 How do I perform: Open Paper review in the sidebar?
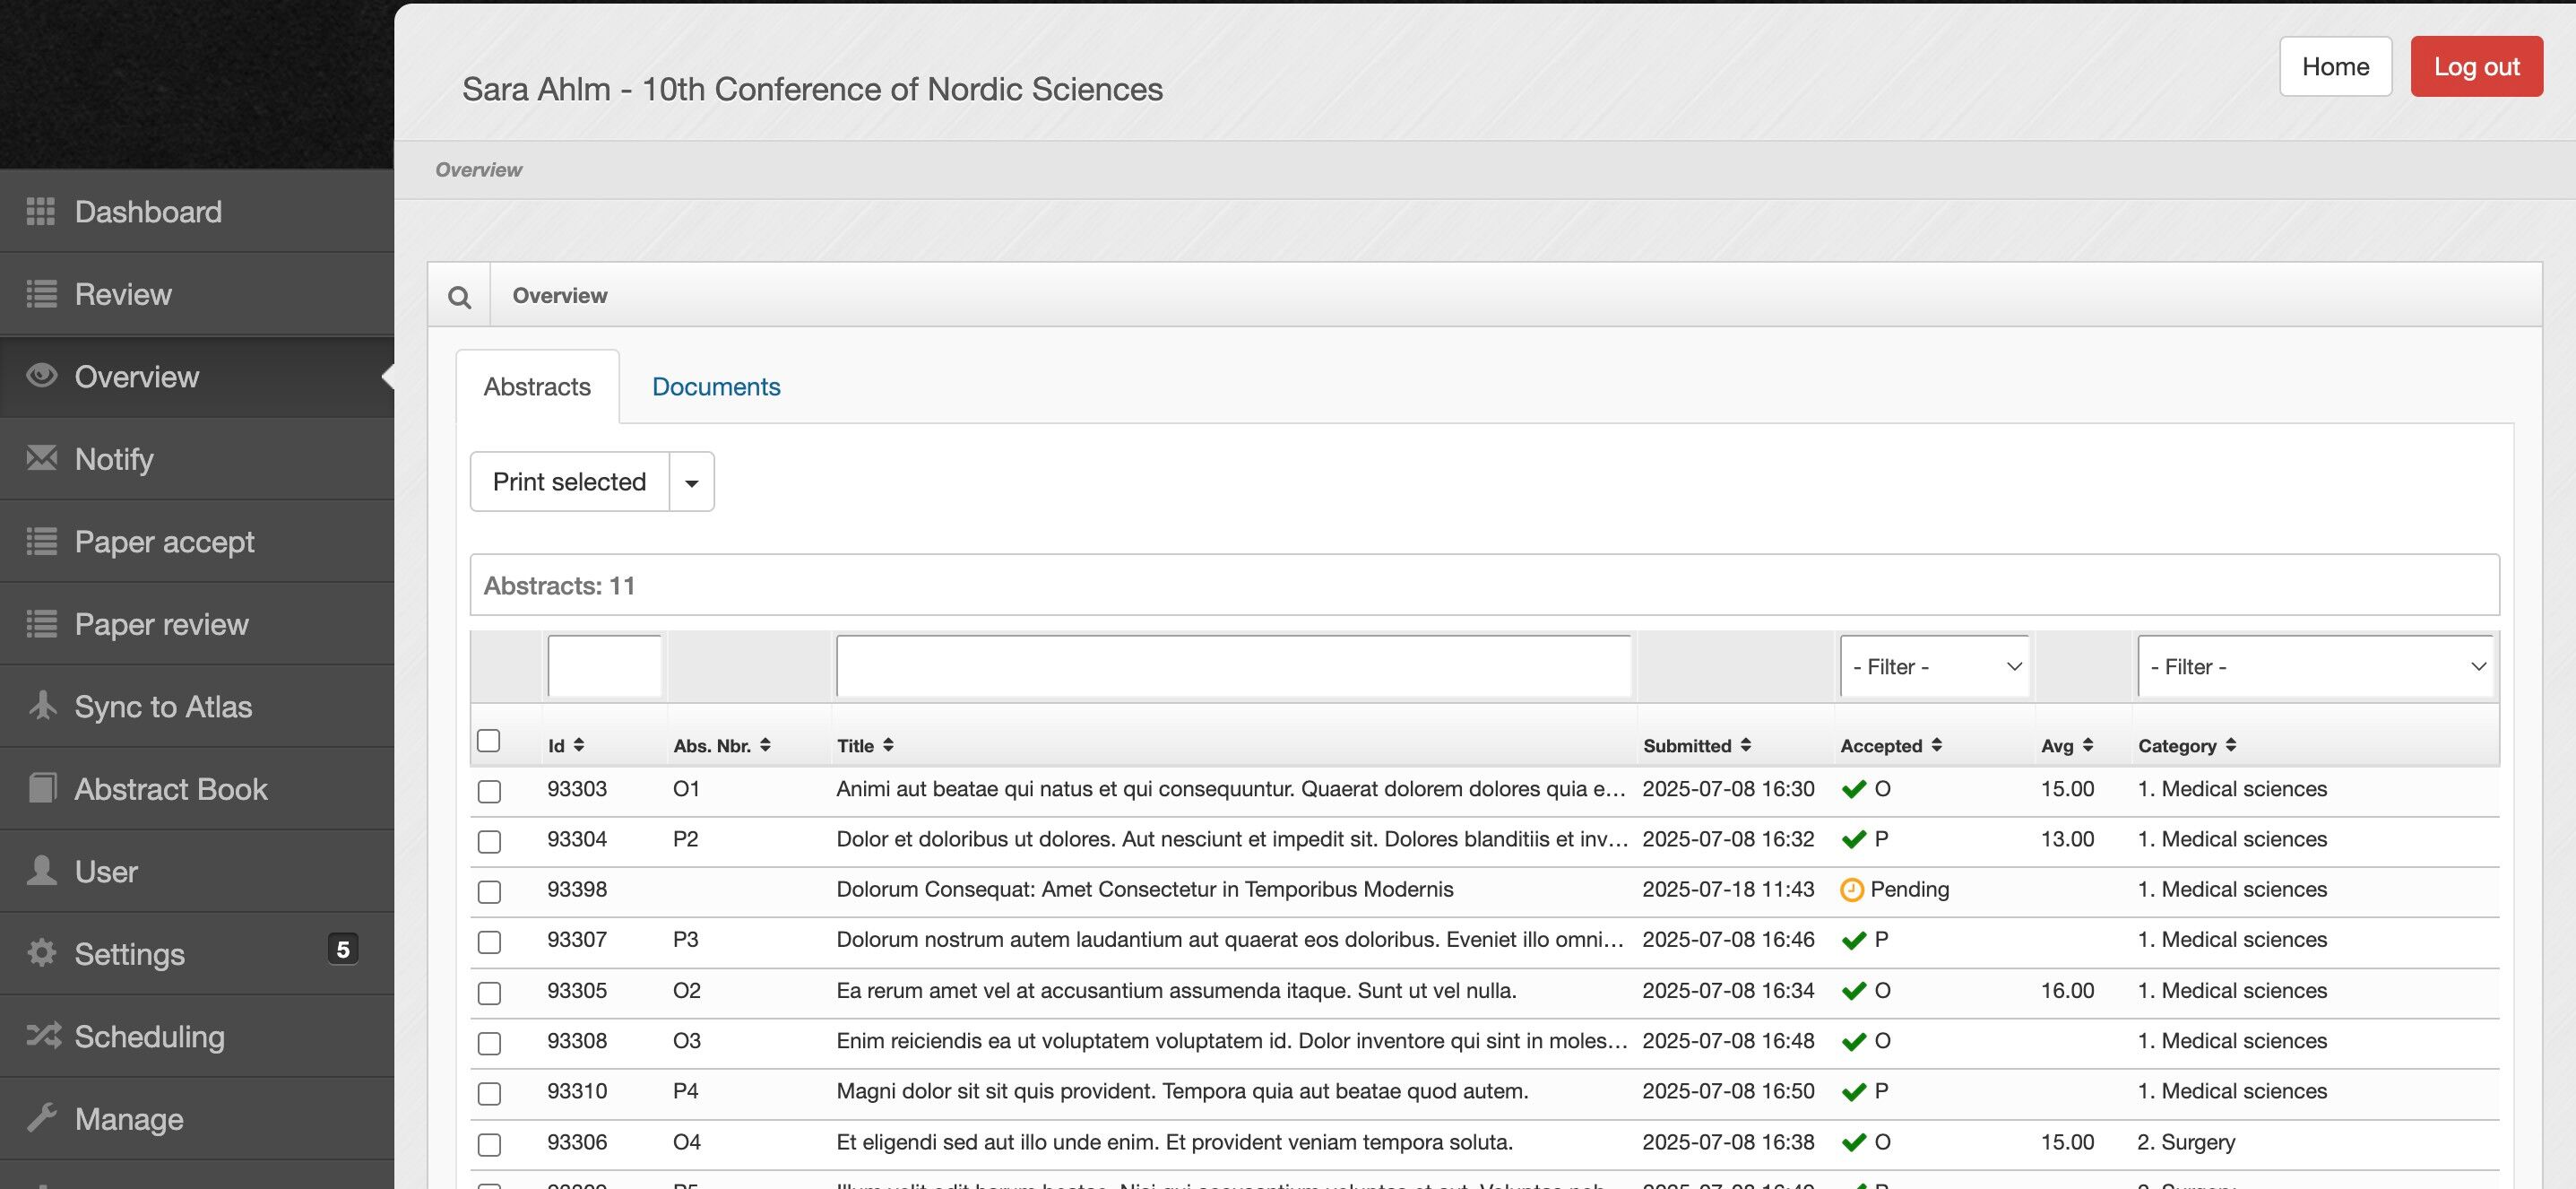tap(161, 624)
